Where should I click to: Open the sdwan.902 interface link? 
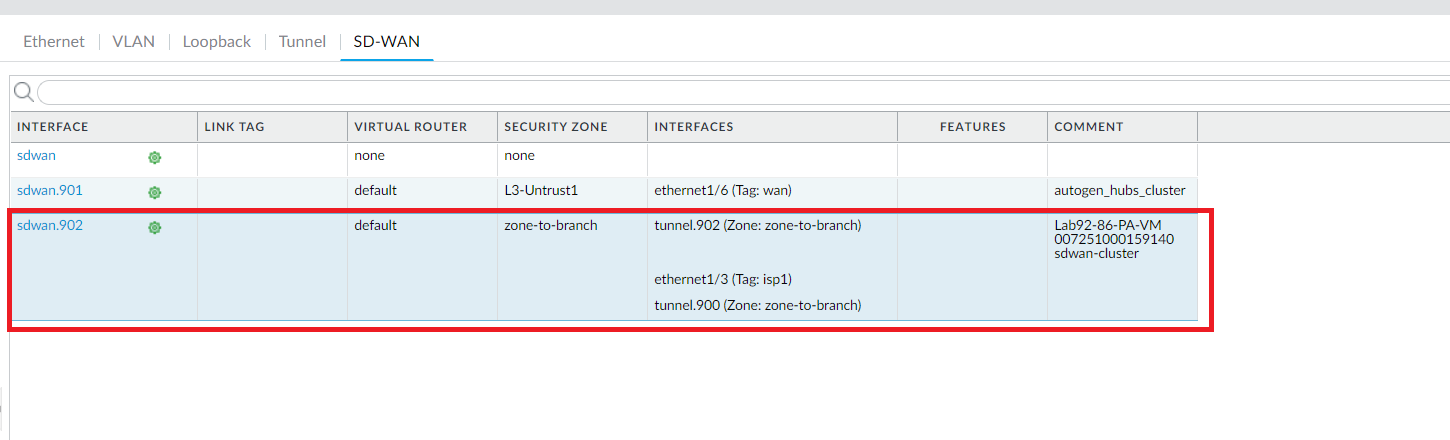(50, 225)
